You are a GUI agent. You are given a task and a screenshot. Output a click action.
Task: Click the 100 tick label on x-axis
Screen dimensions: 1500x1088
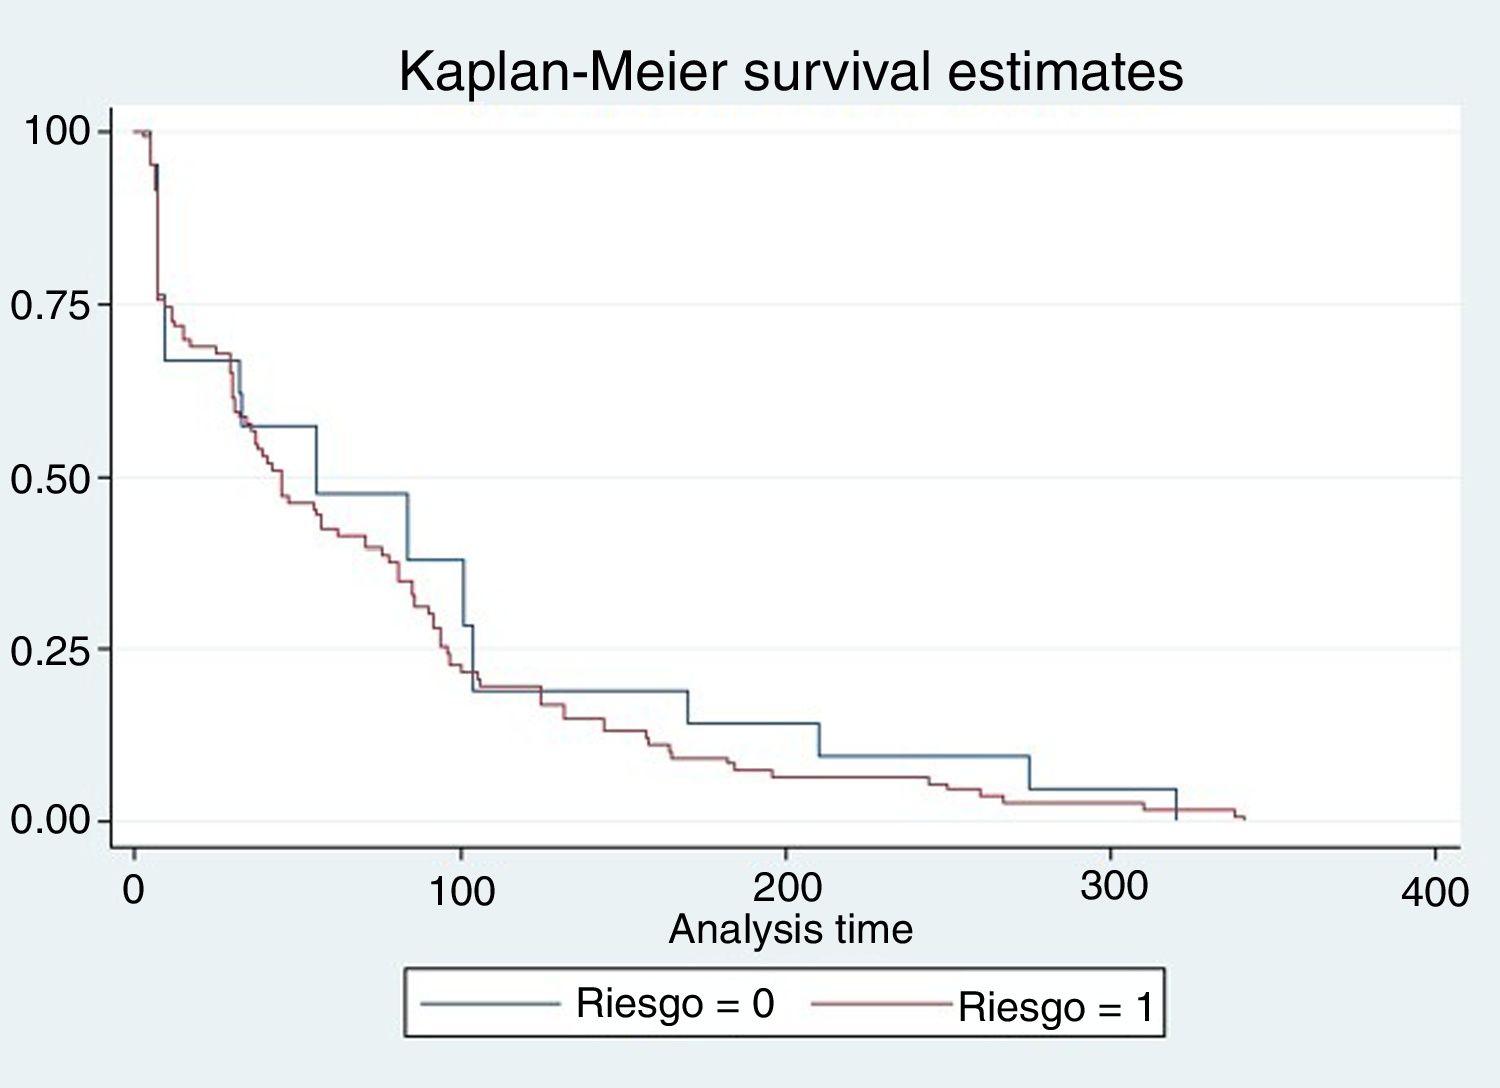pyautogui.click(x=461, y=890)
